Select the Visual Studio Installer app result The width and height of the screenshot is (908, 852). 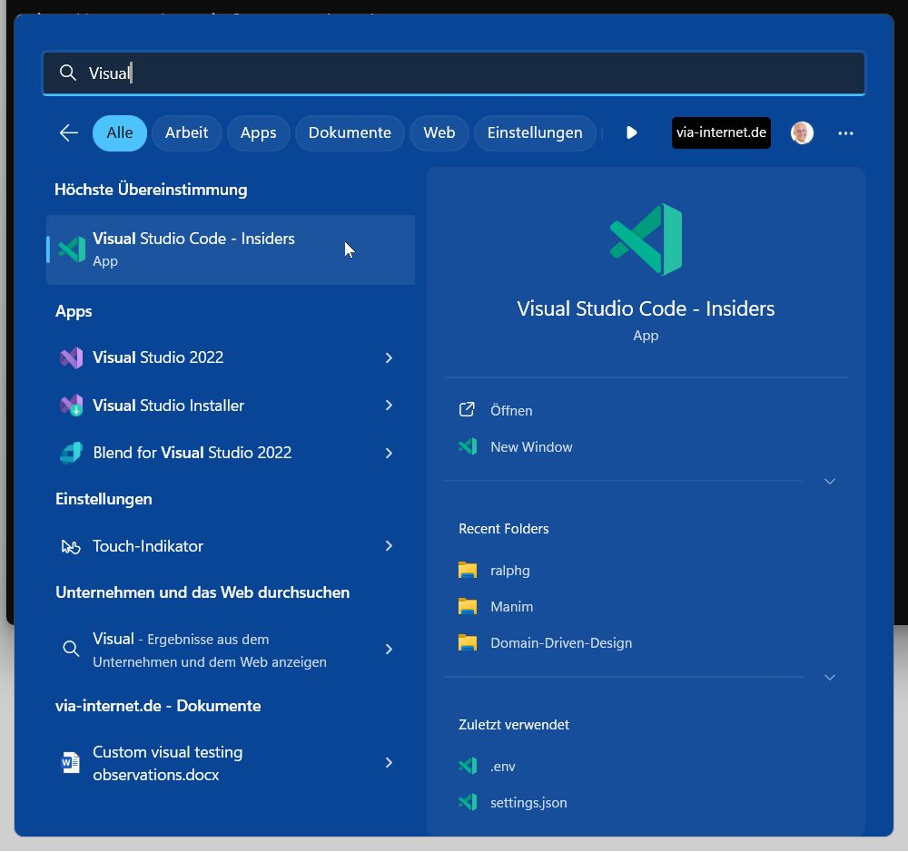[230, 405]
